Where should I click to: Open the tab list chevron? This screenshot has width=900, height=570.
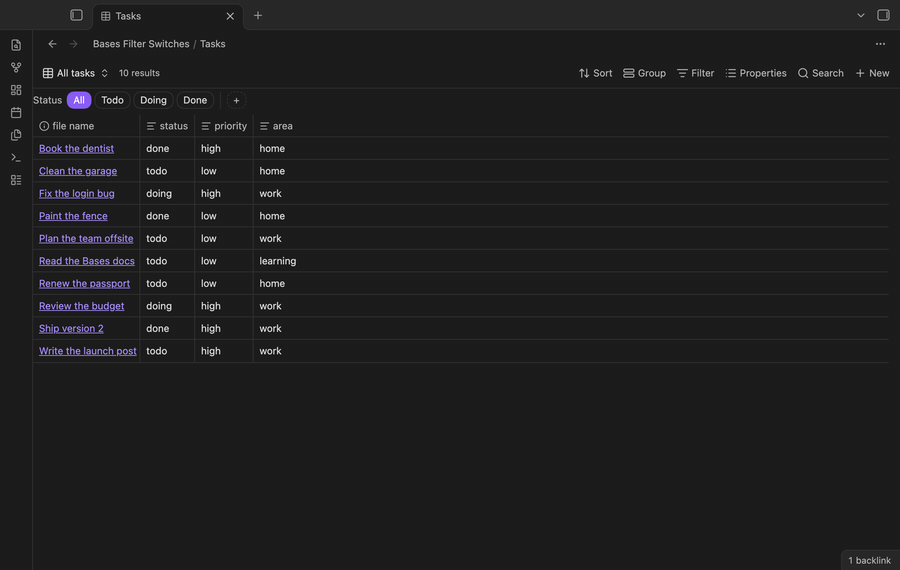860,15
